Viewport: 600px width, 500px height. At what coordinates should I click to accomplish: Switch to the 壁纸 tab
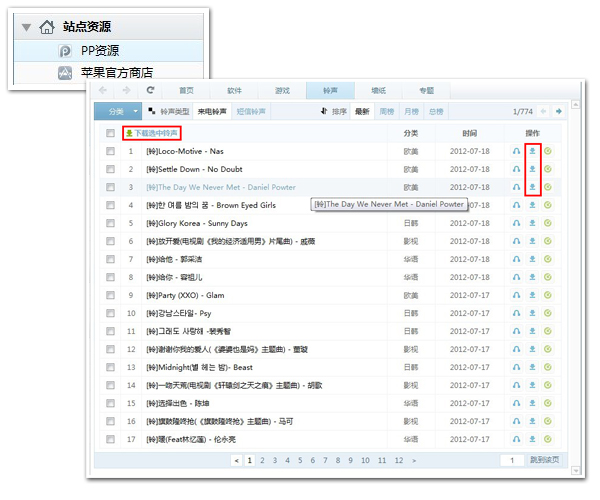pyautogui.click(x=378, y=90)
